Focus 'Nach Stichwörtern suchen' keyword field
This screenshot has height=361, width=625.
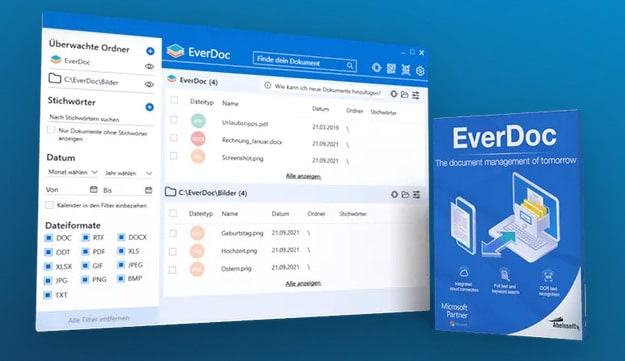pyautogui.click(x=100, y=118)
